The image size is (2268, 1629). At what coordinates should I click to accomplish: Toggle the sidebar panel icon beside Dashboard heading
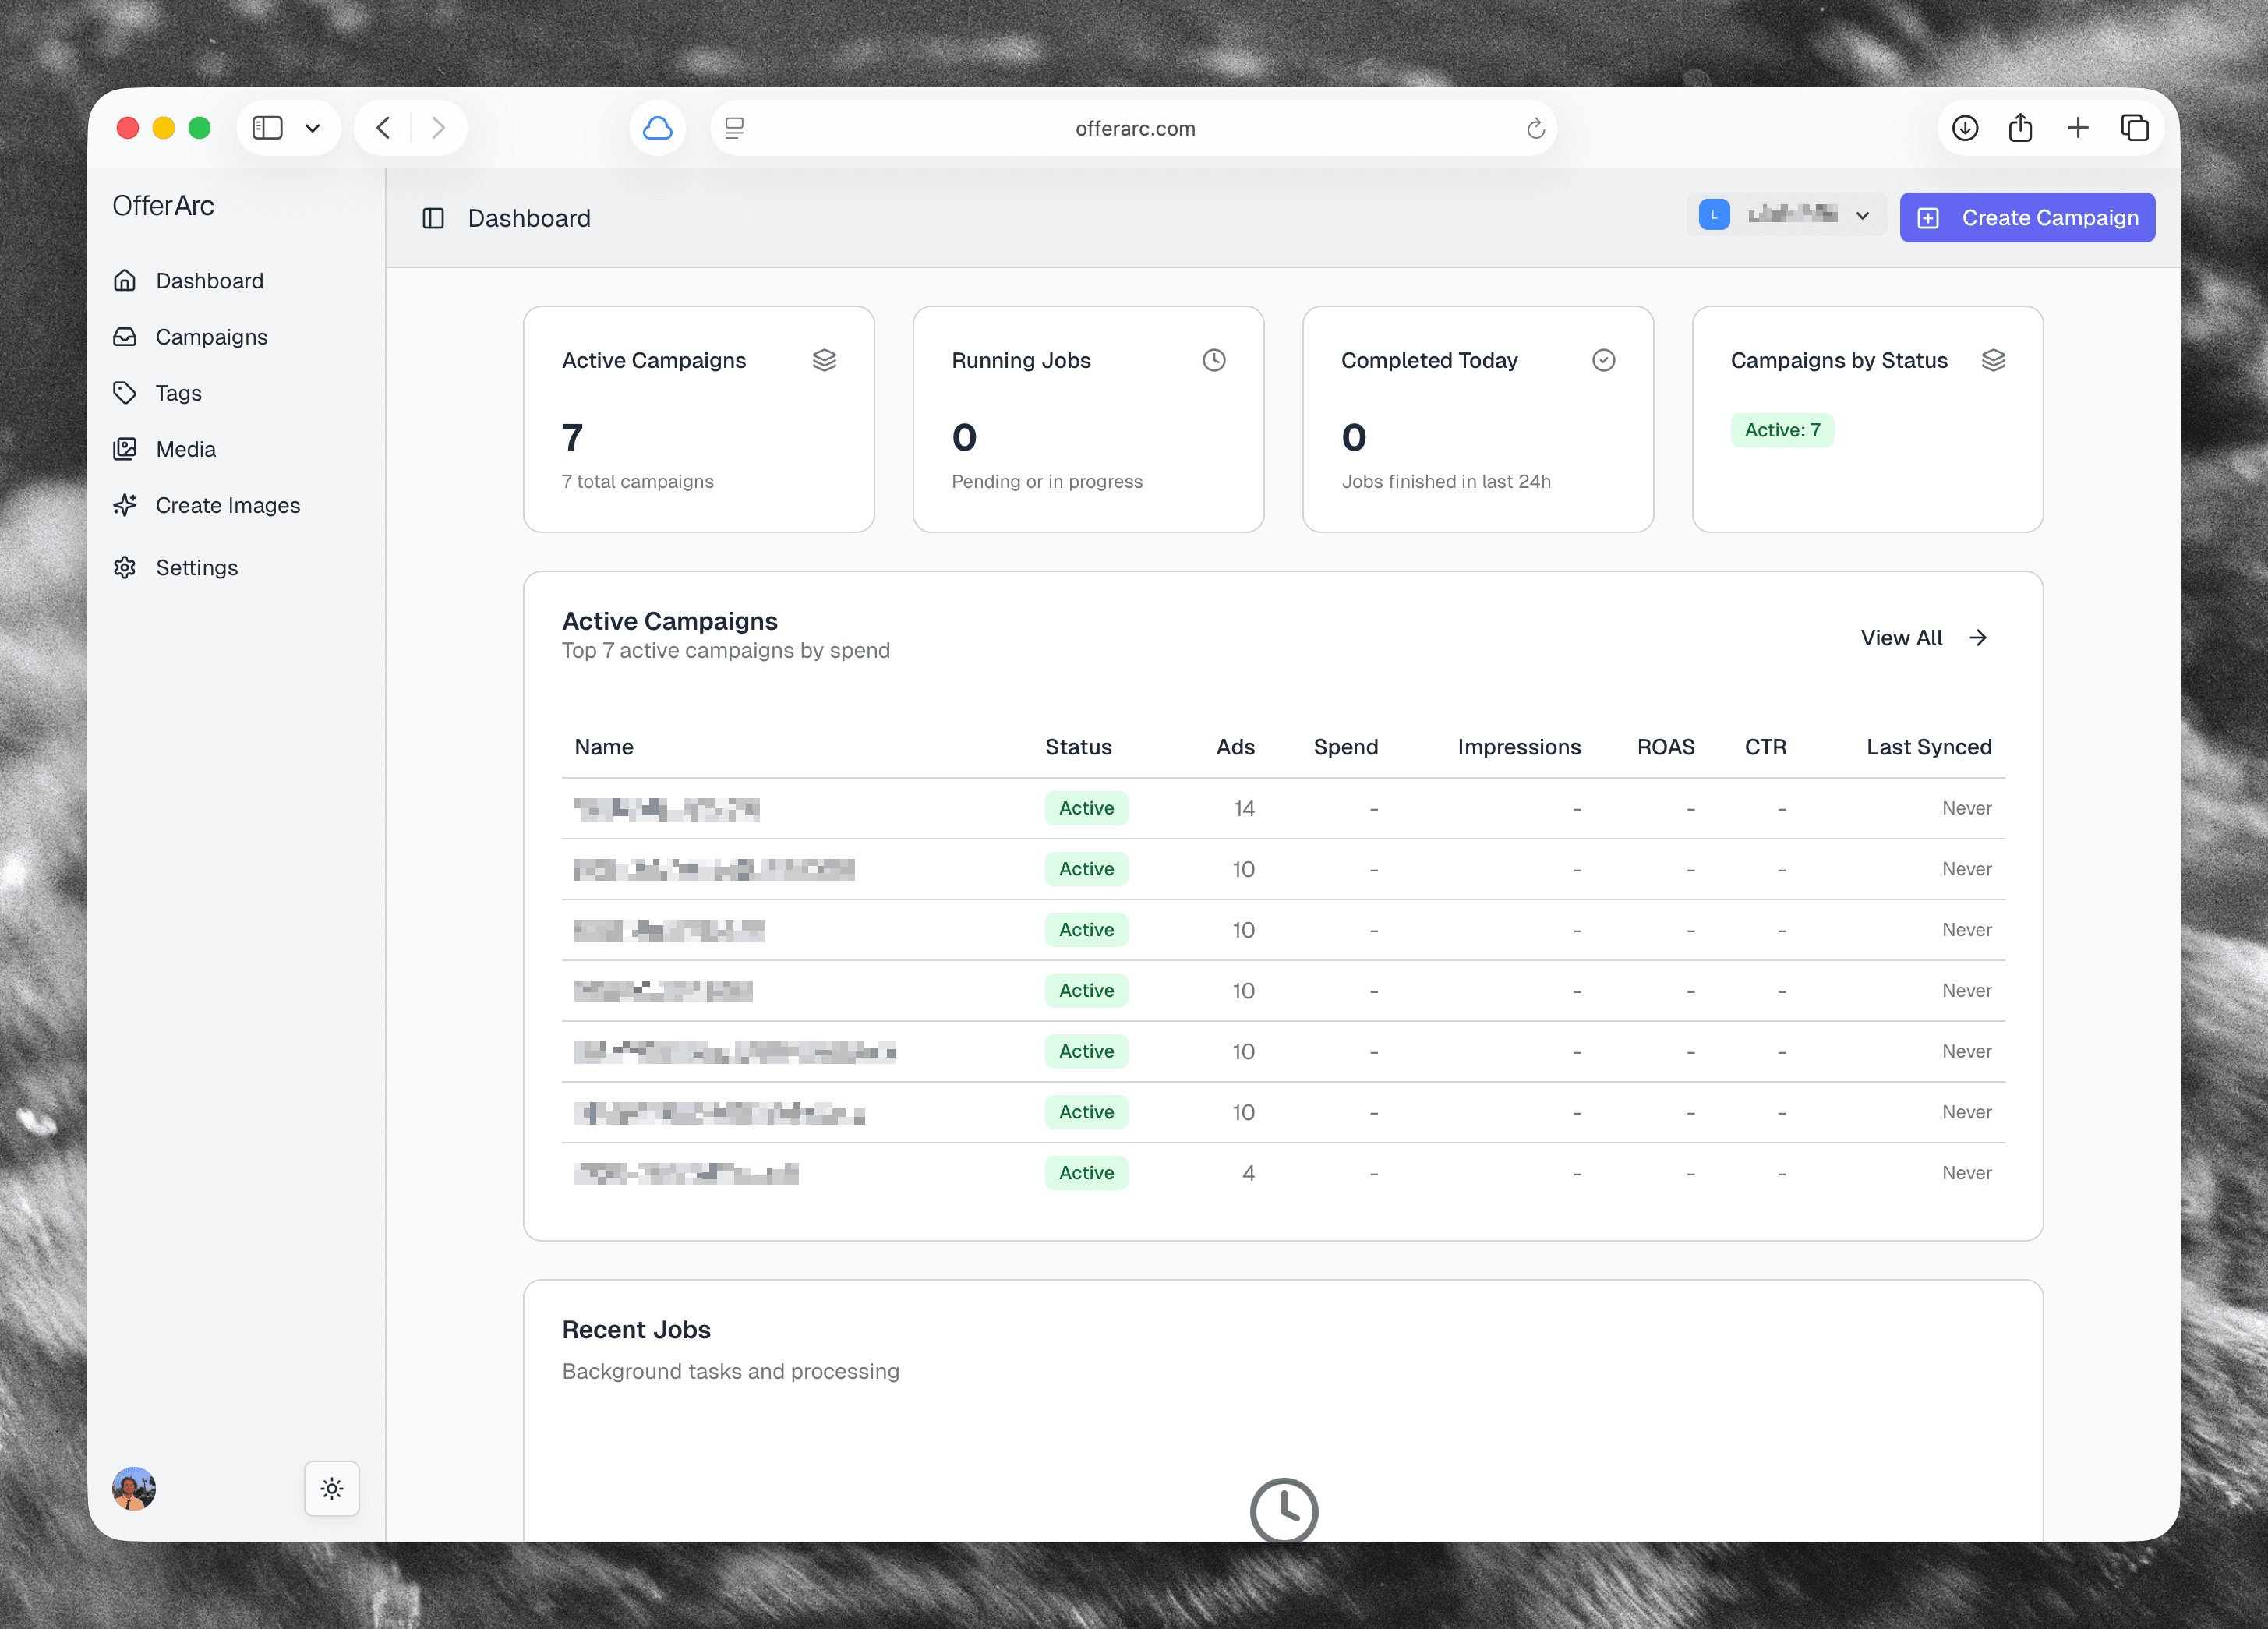[x=434, y=218]
